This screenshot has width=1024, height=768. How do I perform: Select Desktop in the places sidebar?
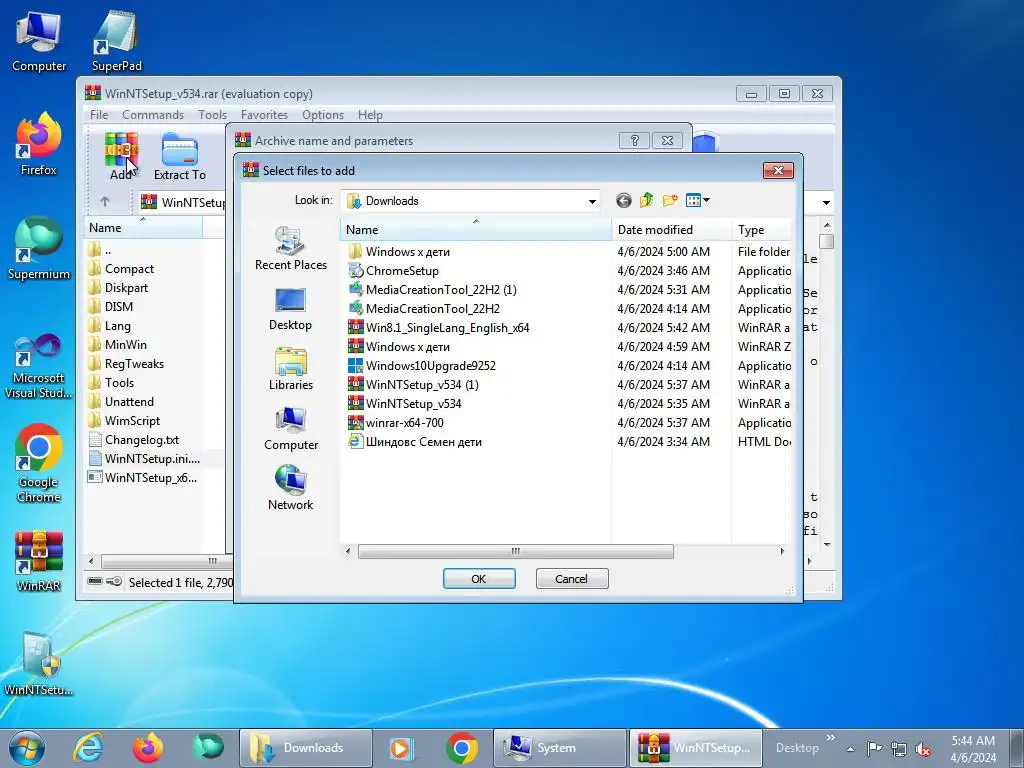pyautogui.click(x=291, y=309)
